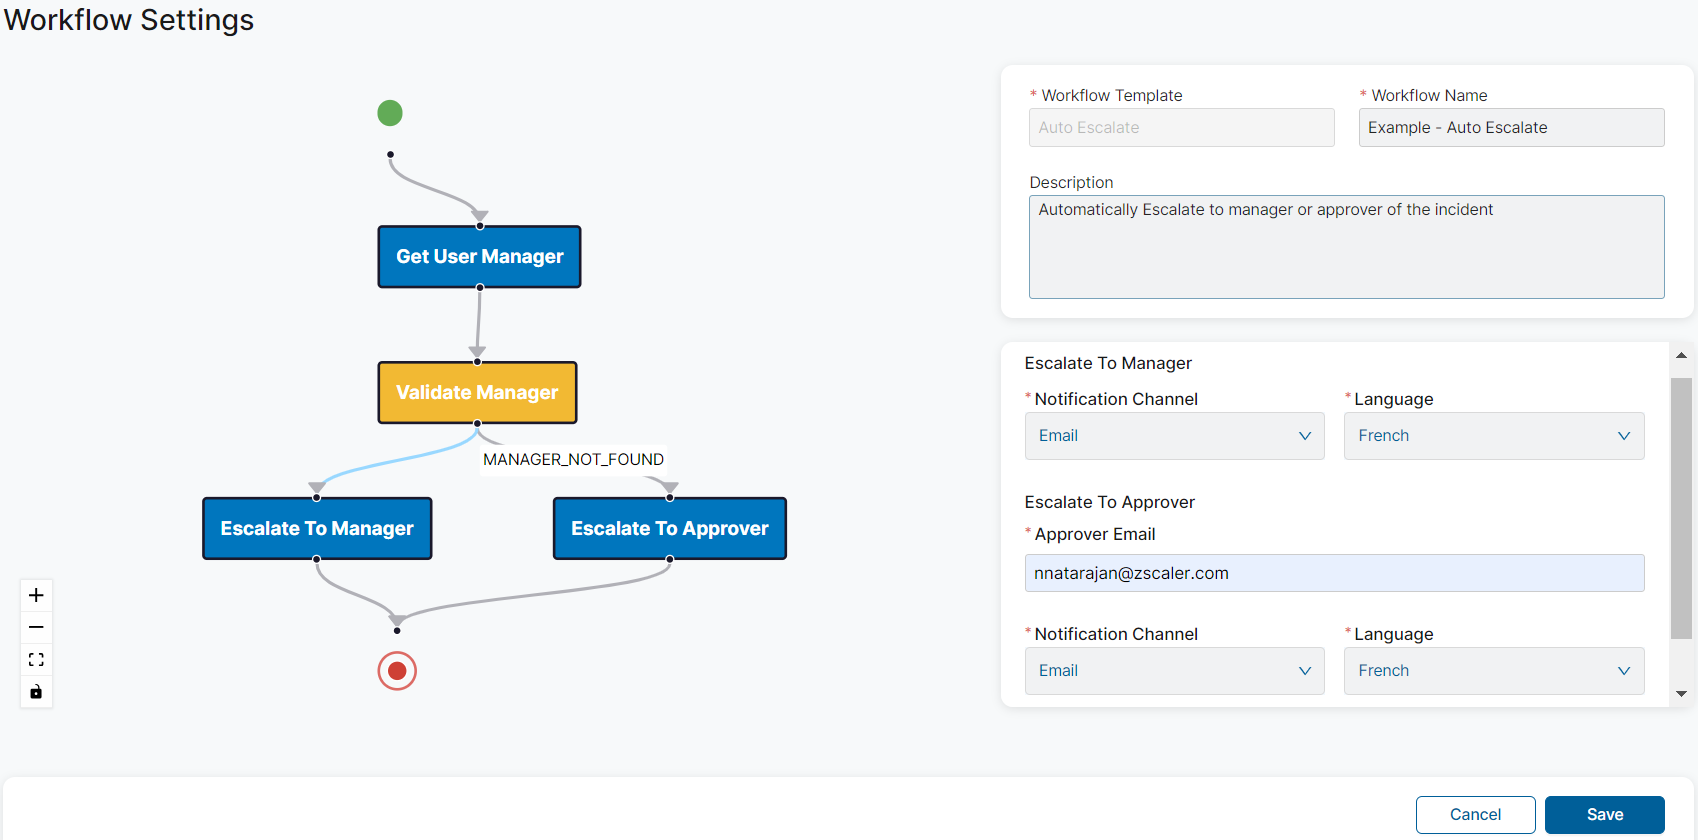Open Escalate To Manager Notification Channel dropdown

click(x=1174, y=436)
